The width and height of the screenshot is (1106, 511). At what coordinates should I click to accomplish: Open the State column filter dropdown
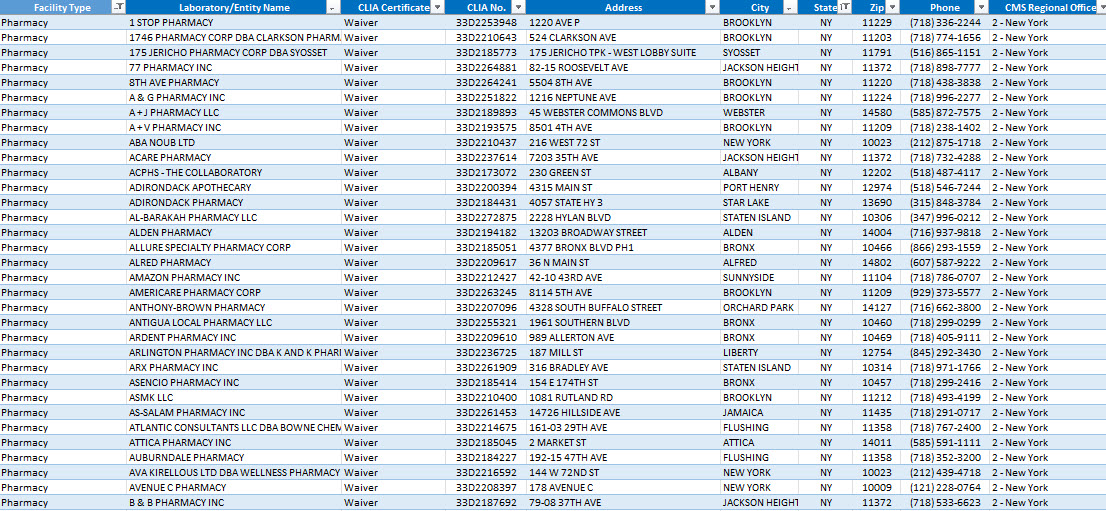845,7
